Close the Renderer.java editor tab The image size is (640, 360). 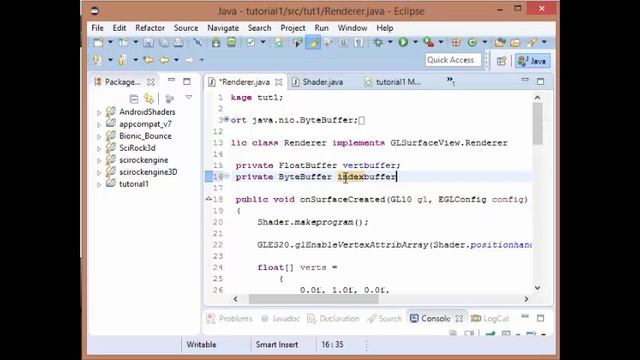click(x=279, y=82)
